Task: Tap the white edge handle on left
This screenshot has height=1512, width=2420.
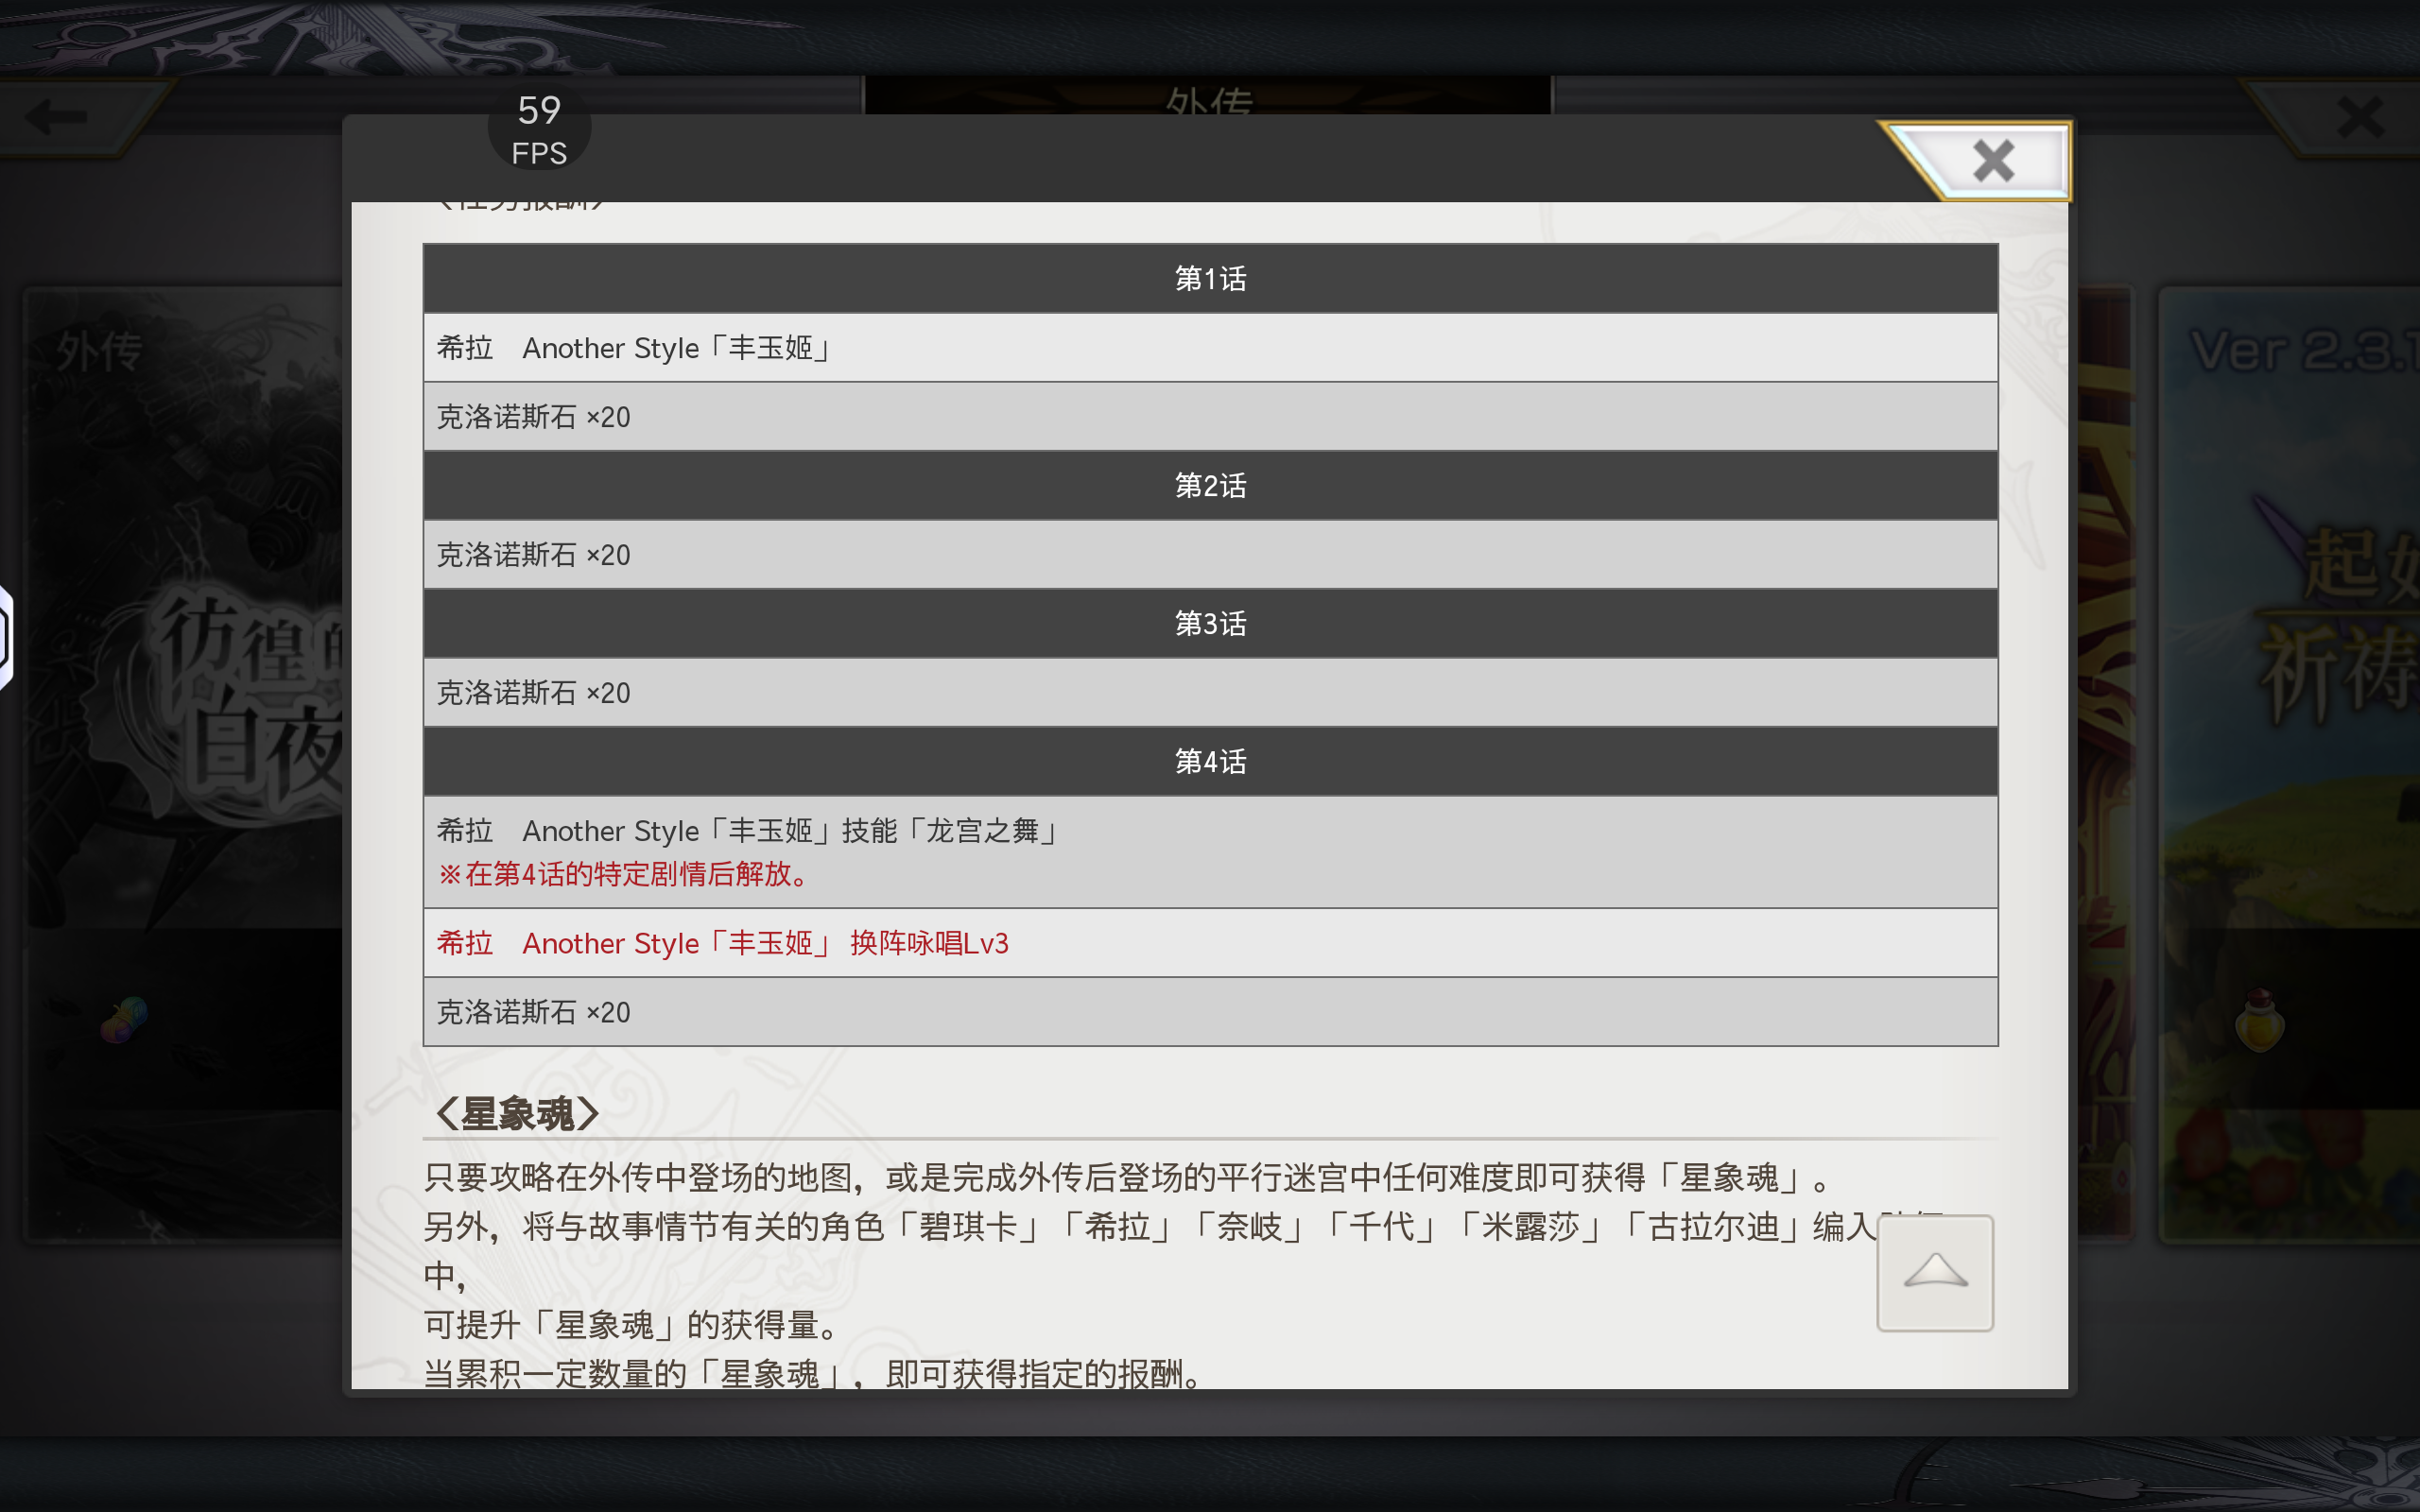Action: (x=5, y=637)
